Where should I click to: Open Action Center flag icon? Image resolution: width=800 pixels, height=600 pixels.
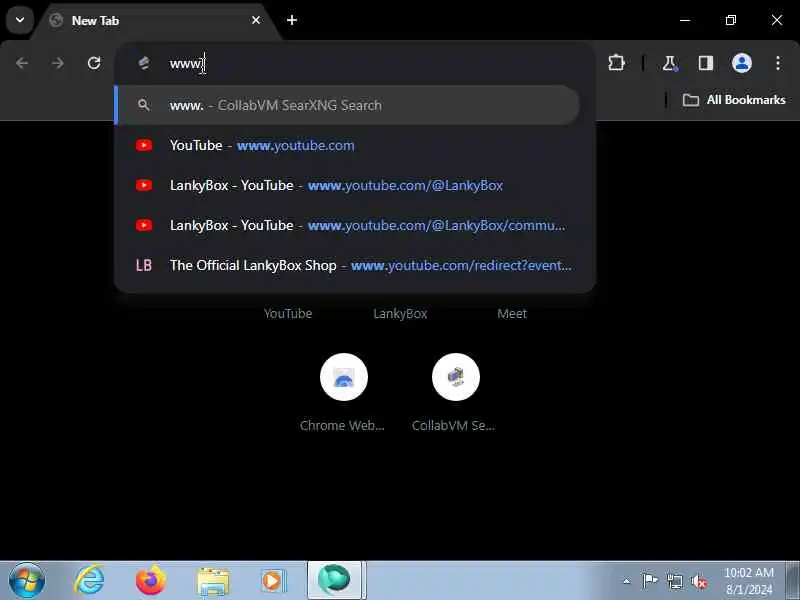[x=650, y=581]
